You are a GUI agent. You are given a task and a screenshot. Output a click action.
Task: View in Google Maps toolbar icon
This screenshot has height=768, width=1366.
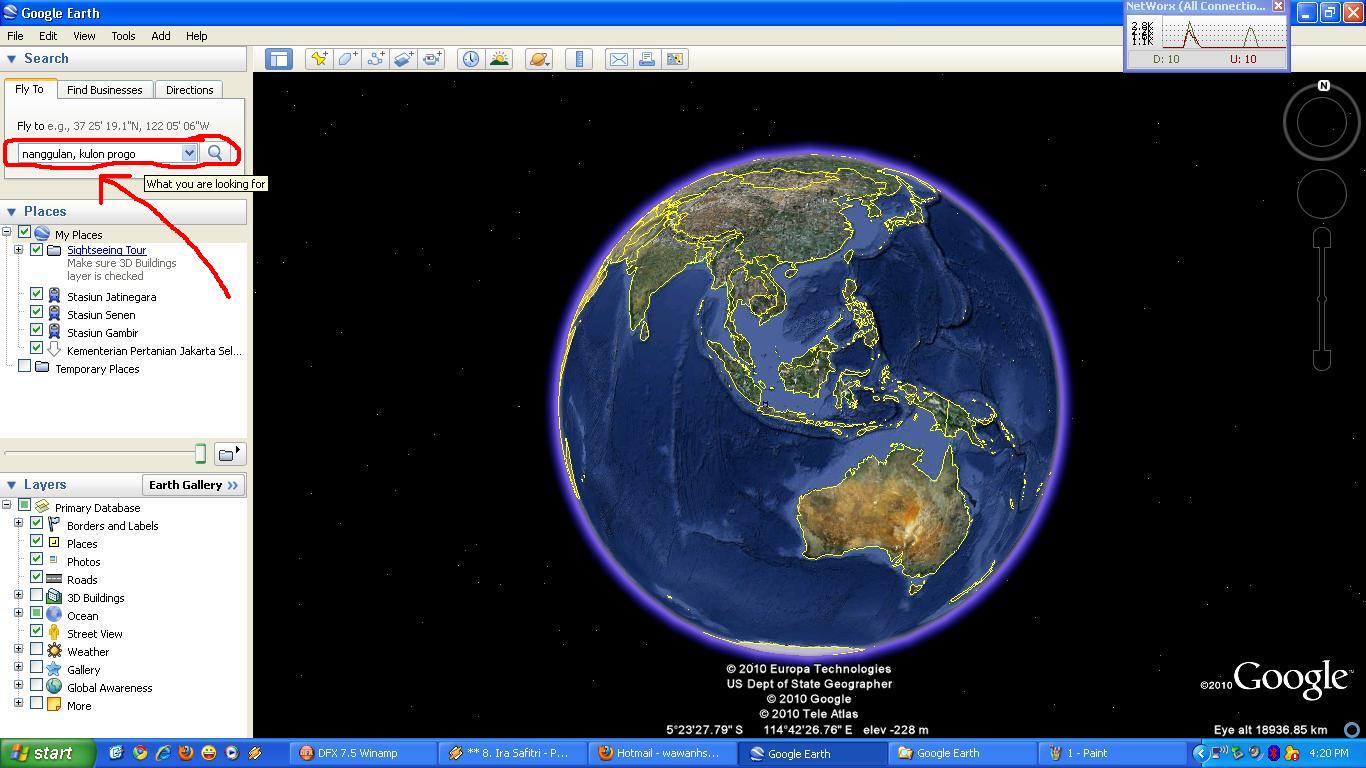(x=675, y=59)
